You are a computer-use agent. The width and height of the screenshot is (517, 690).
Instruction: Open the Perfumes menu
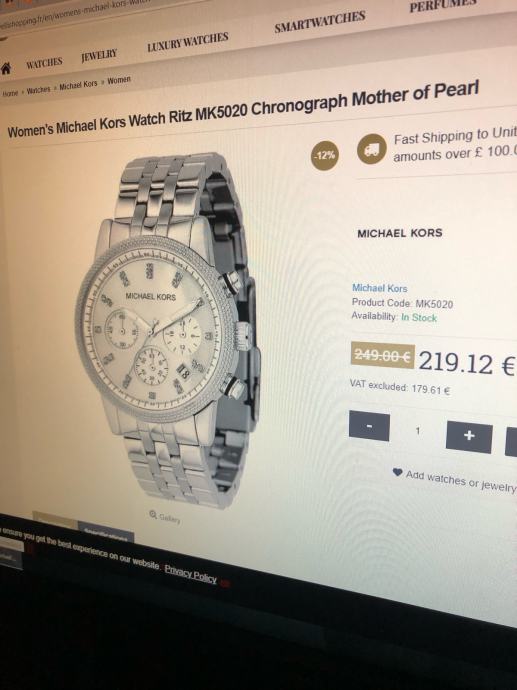click(443, 5)
